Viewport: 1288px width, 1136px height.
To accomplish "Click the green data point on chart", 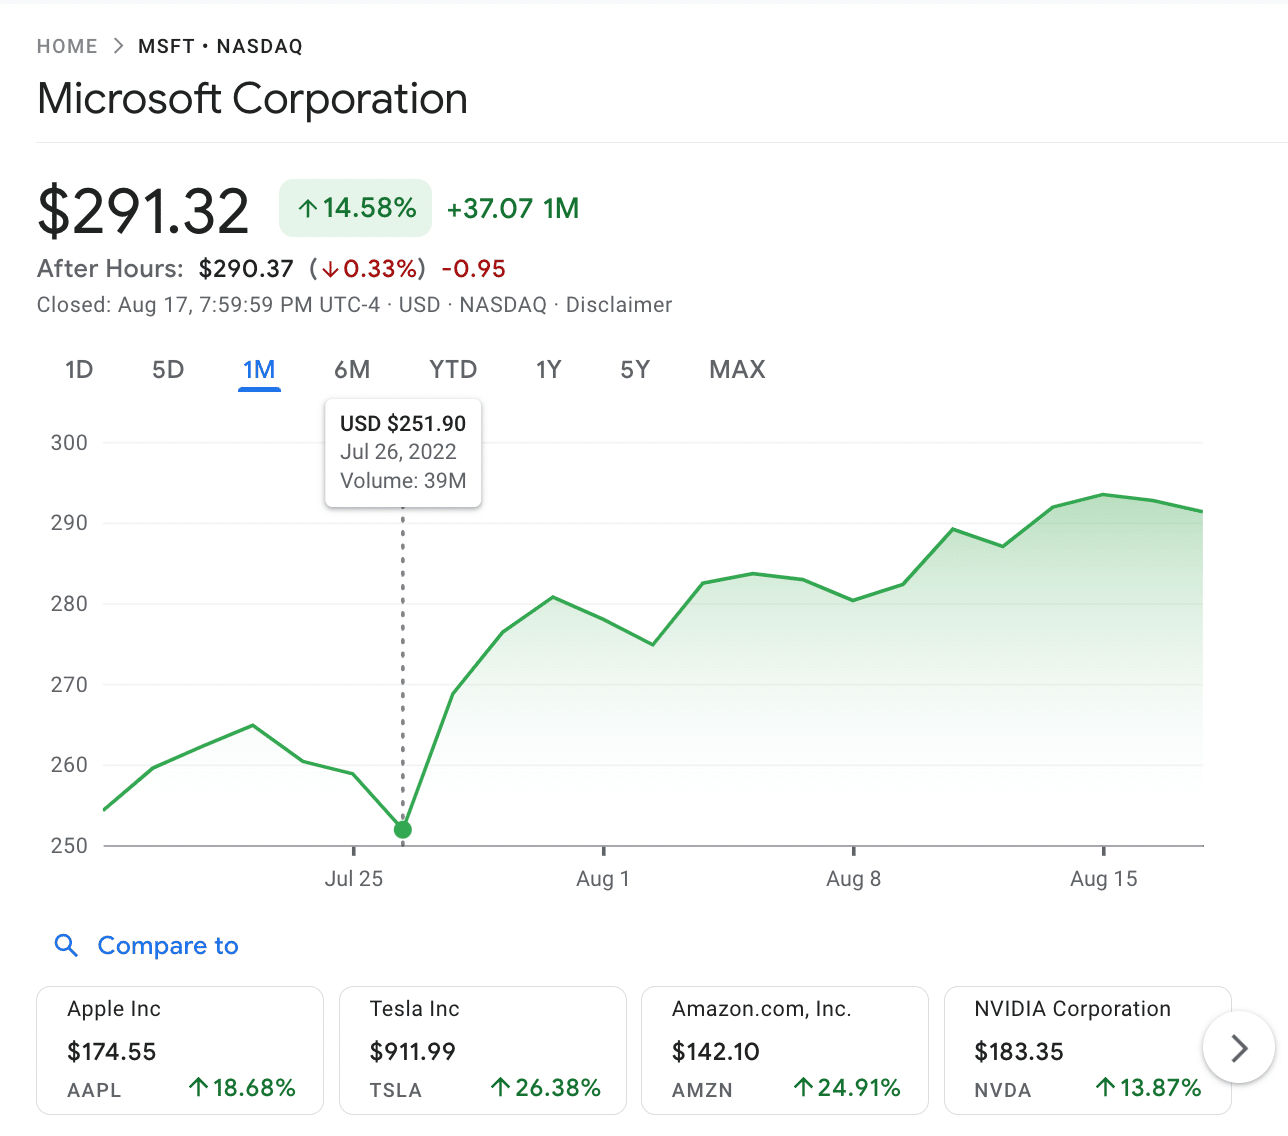I will pyautogui.click(x=403, y=829).
